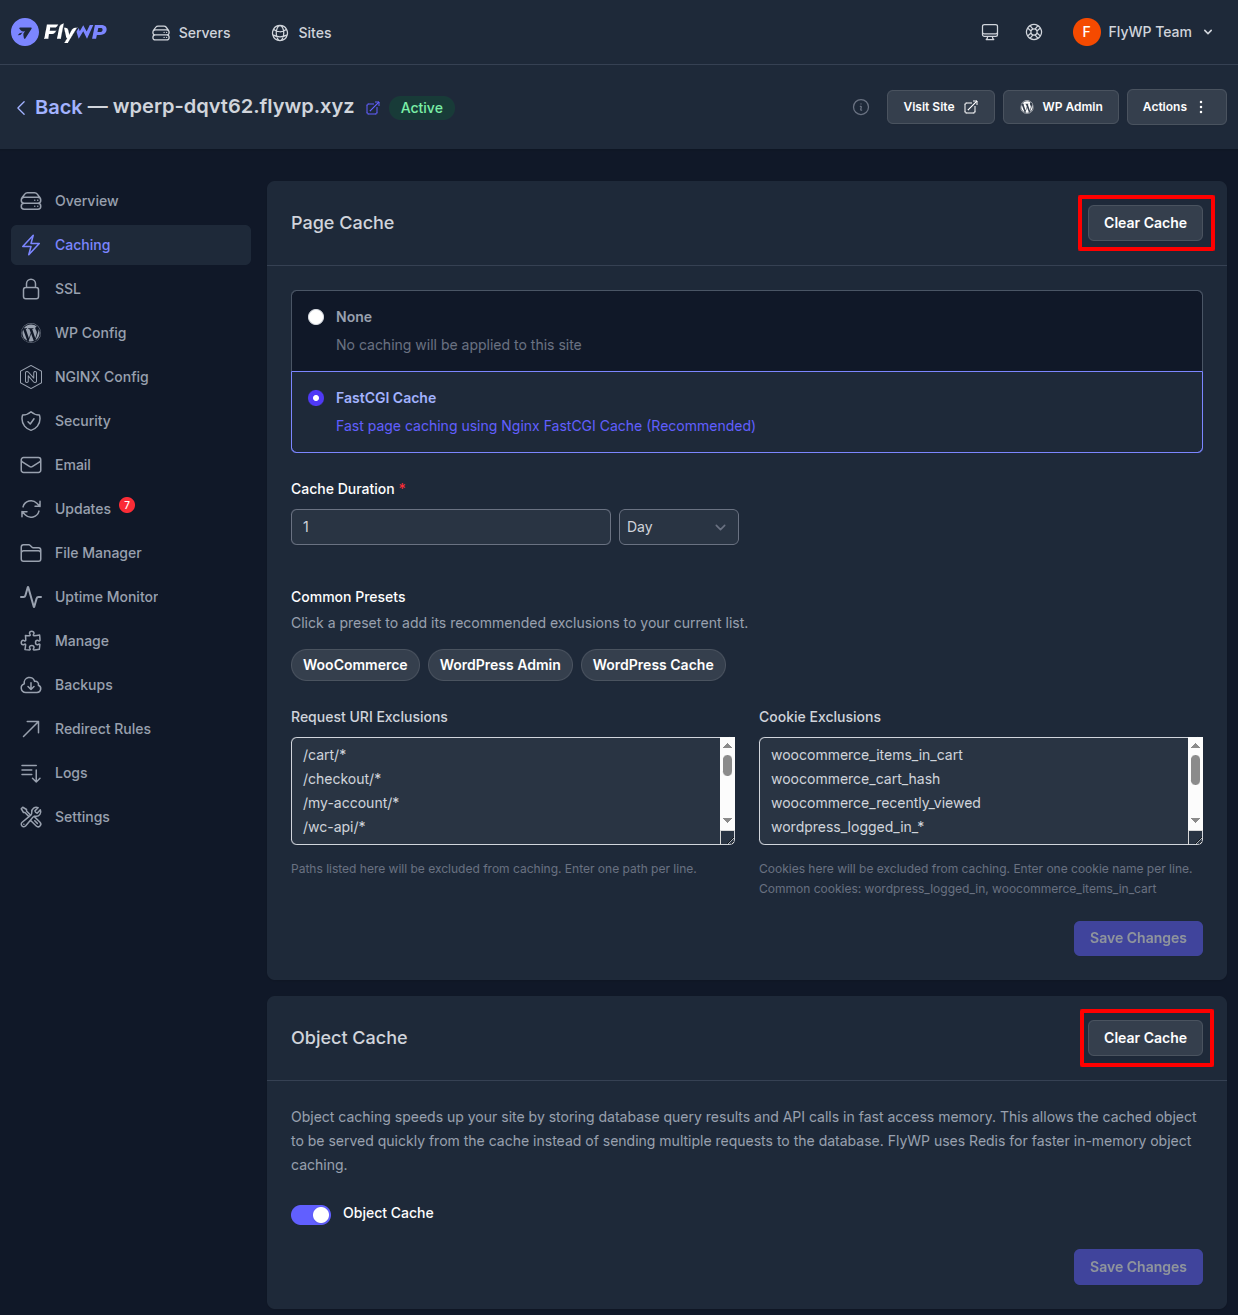This screenshot has width=1238, height=1315.
Task: Expand the FlyWP Team account menu
Action: [x=1143, y=32]
